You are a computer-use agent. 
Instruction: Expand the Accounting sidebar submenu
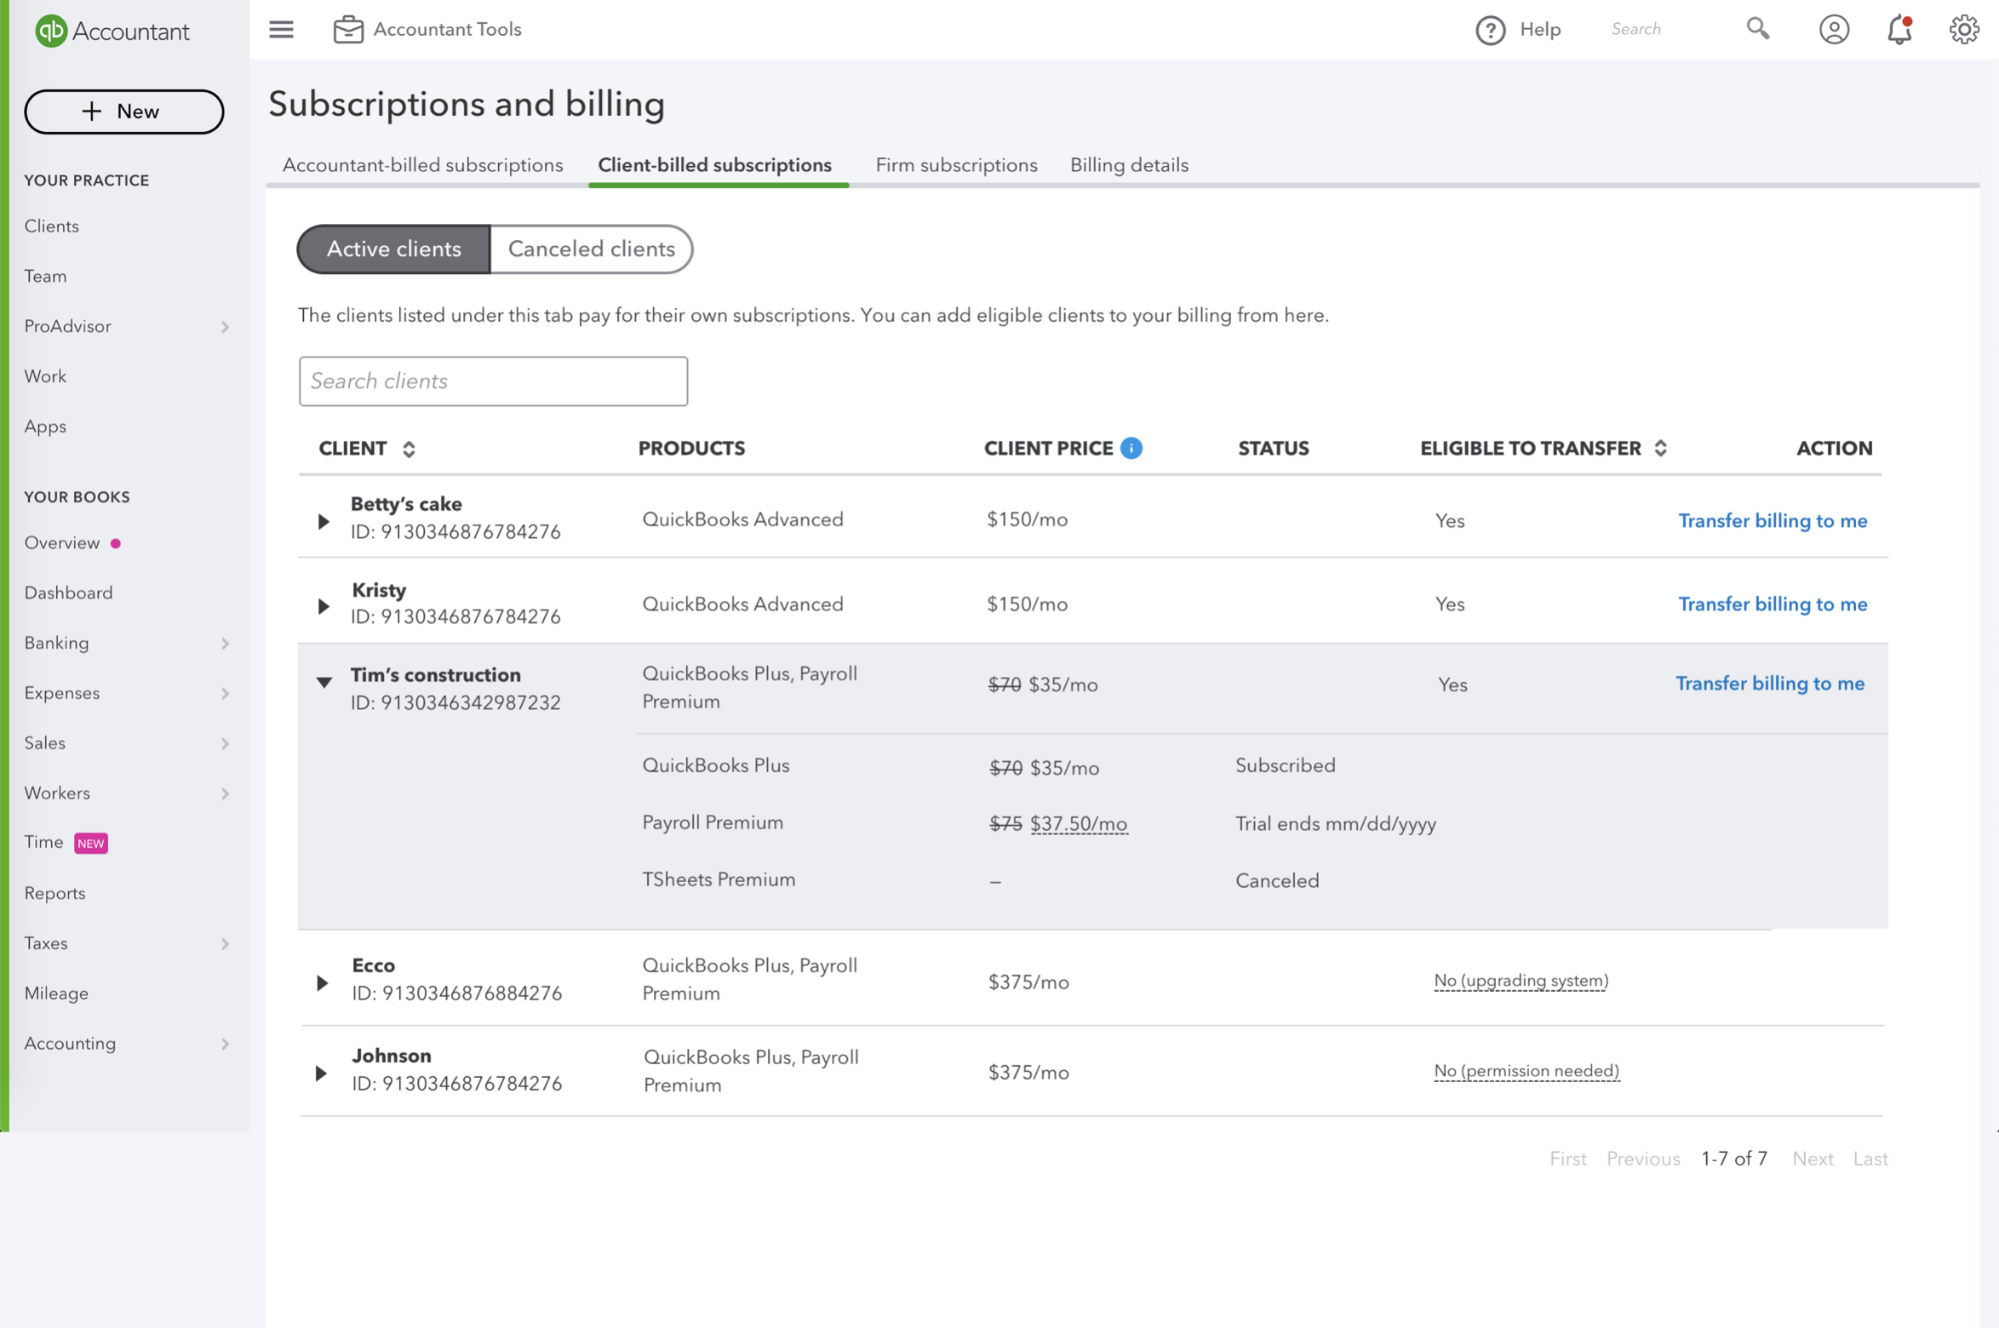tap(225, 1044)
